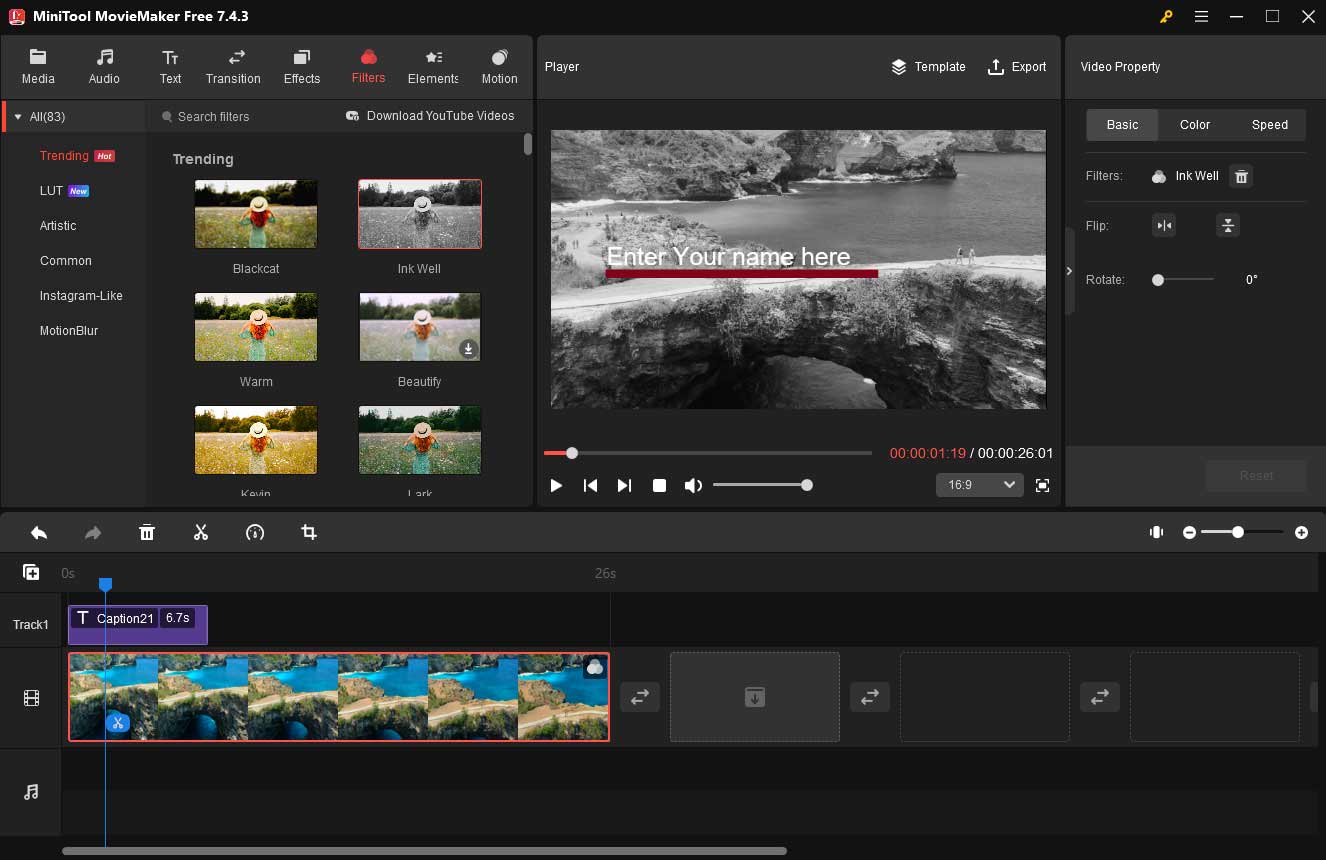Select the Ink Well filter thumbnail
The width and height of the screenshot is (1326, 860).
click(x=420, y=214)
